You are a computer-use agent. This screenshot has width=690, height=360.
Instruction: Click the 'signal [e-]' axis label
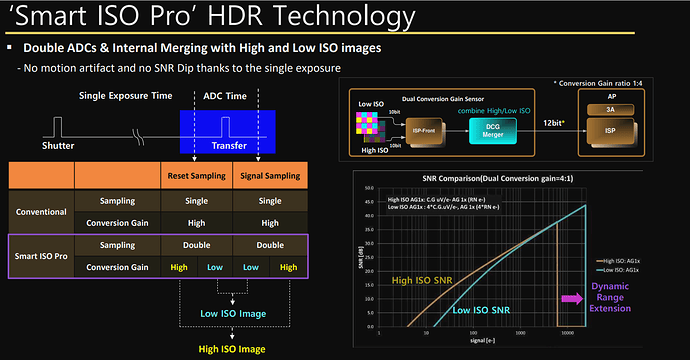tap(482, 340)
